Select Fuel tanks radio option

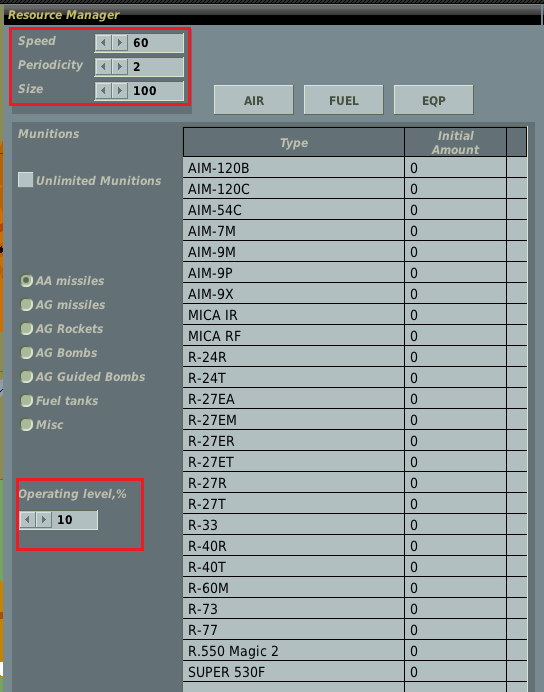[x=26, y=401]
